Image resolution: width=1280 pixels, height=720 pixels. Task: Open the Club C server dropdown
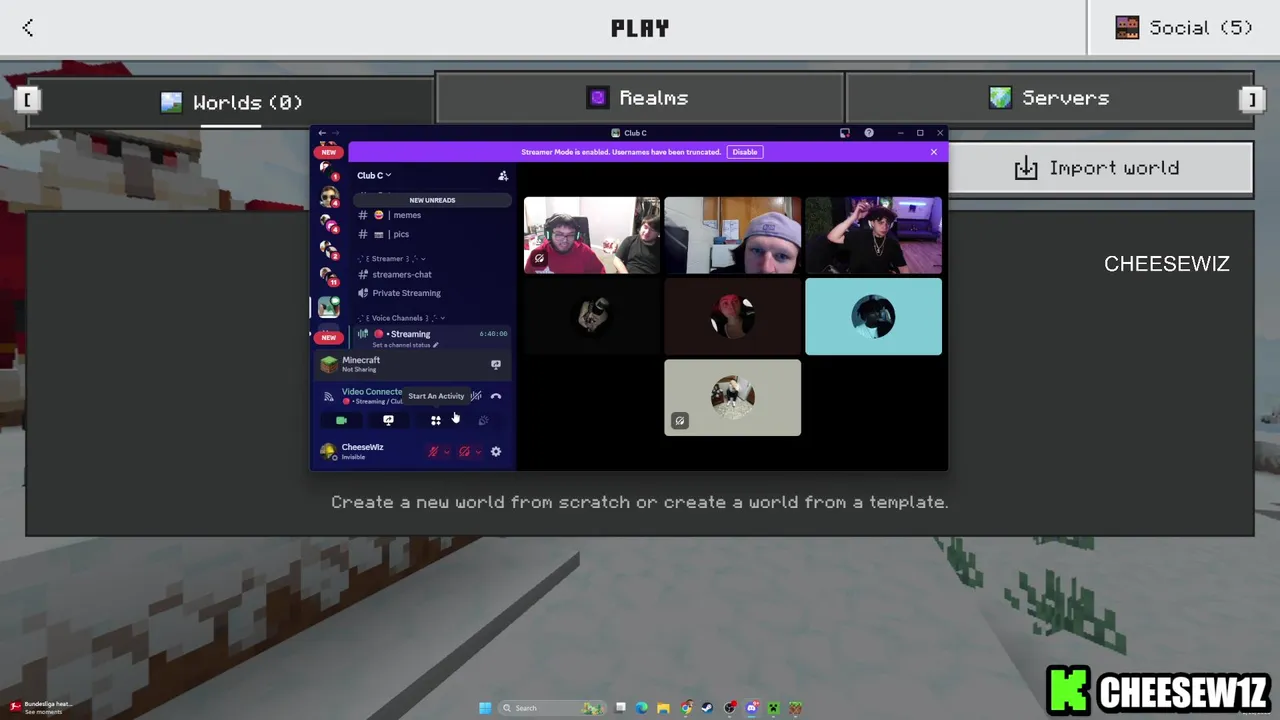[x=374, y=175]
